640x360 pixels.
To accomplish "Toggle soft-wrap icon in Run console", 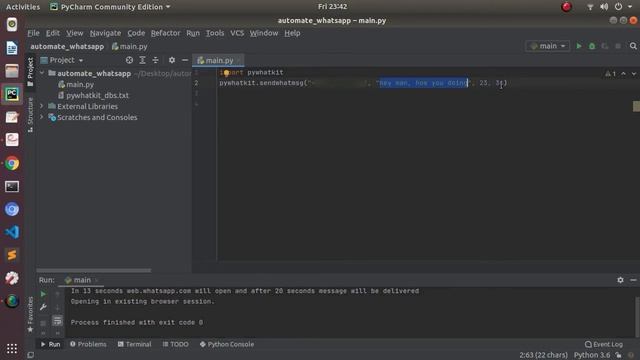I will (x=58, y=321).
